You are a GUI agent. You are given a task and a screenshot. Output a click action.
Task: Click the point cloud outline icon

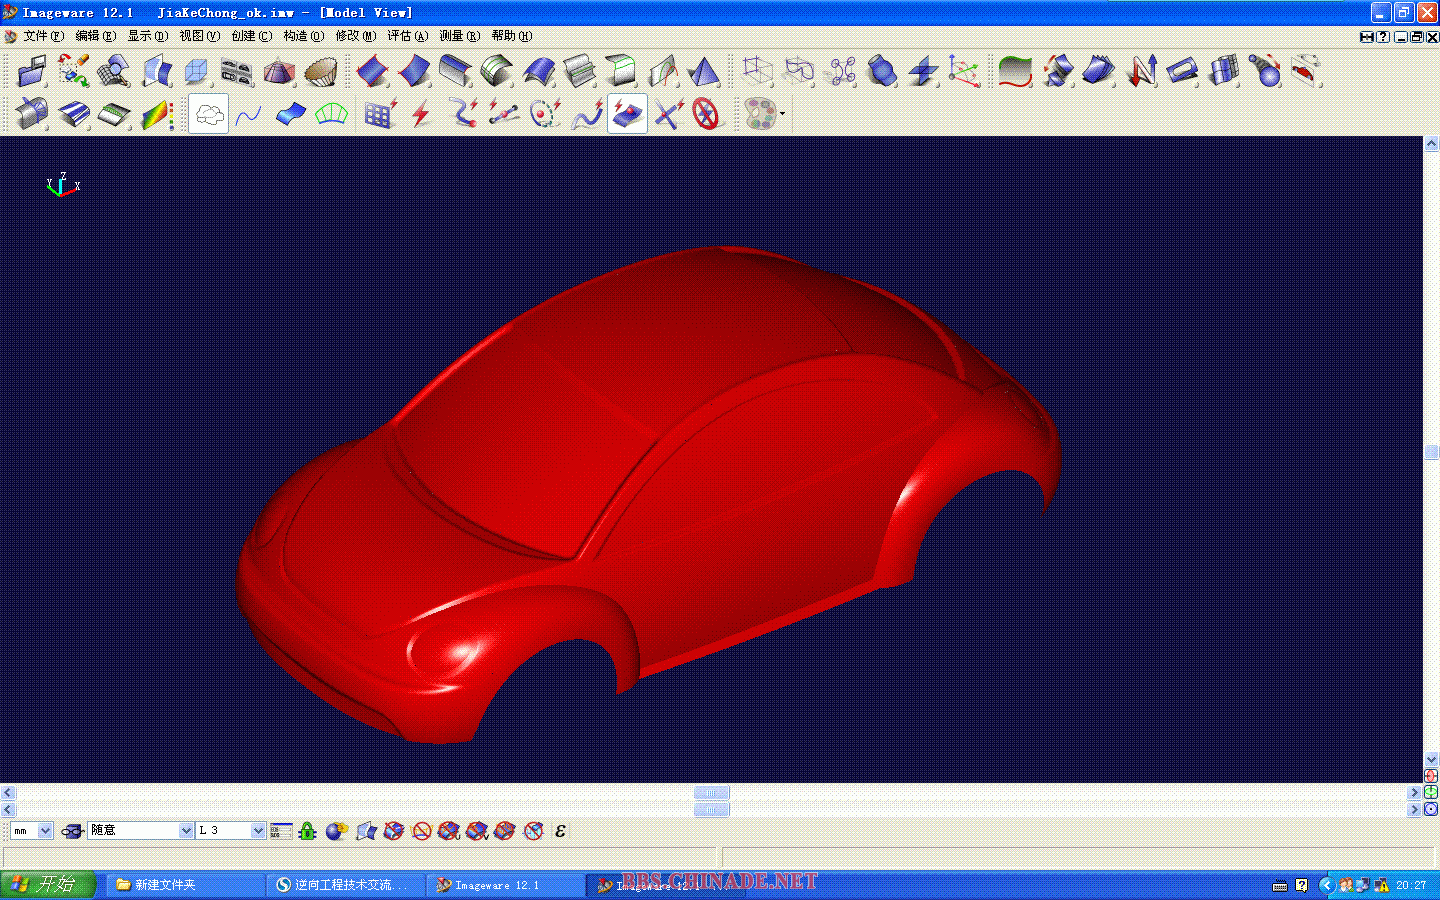pyautogui.click(x=208, y=115)
